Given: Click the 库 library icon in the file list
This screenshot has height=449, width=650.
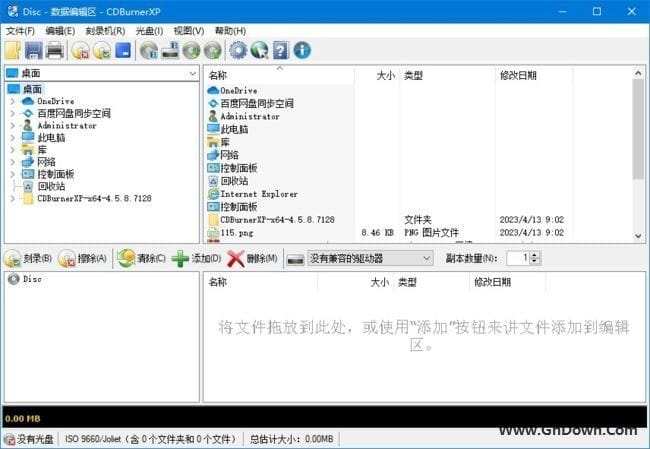Looking at the screenshot, I should [x=213, y=142].
